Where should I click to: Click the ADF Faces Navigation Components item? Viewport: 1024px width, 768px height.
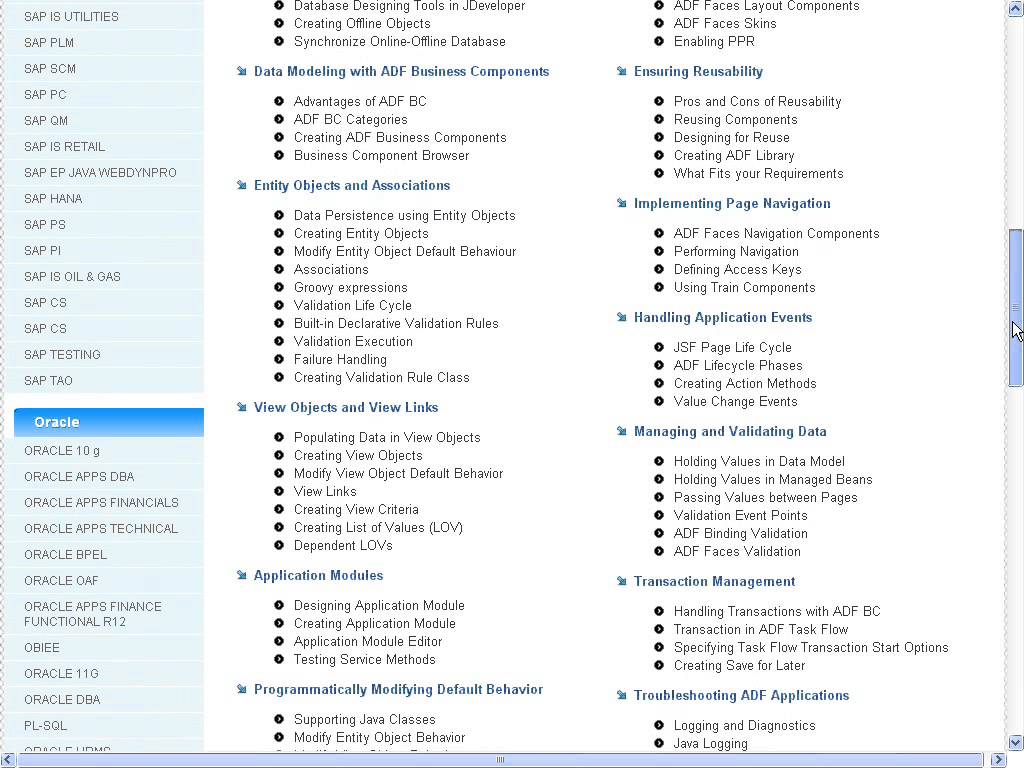point(776,234)
